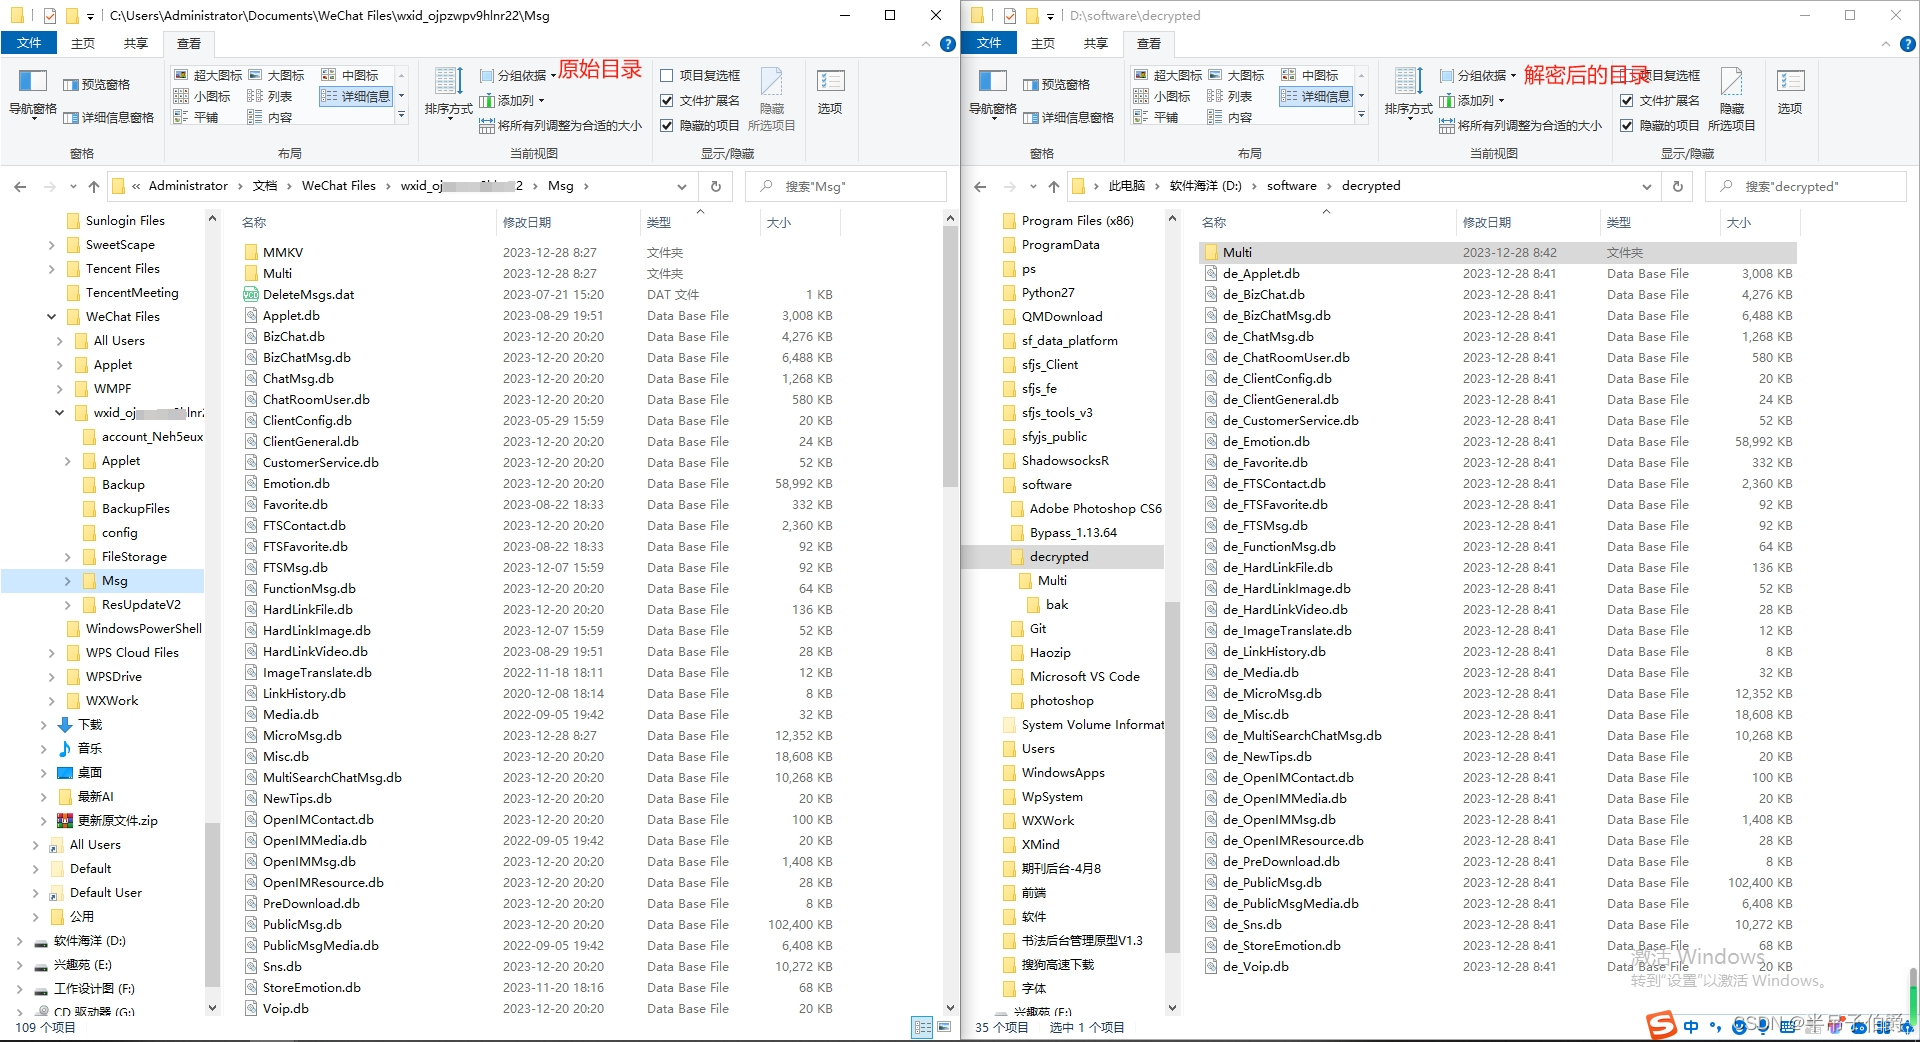Open Share tab in left window
This screenshot has height=1042, width=1920.
click(x=136, y=43)
